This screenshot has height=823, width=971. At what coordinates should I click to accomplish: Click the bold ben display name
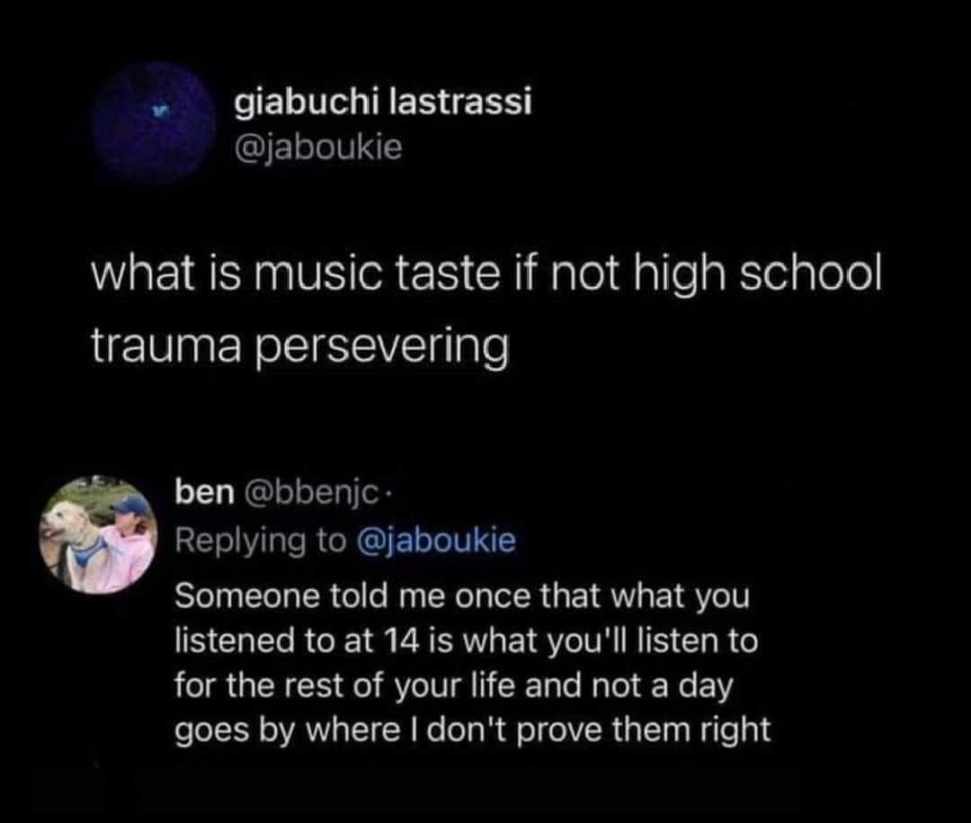[x=205, y=493]
